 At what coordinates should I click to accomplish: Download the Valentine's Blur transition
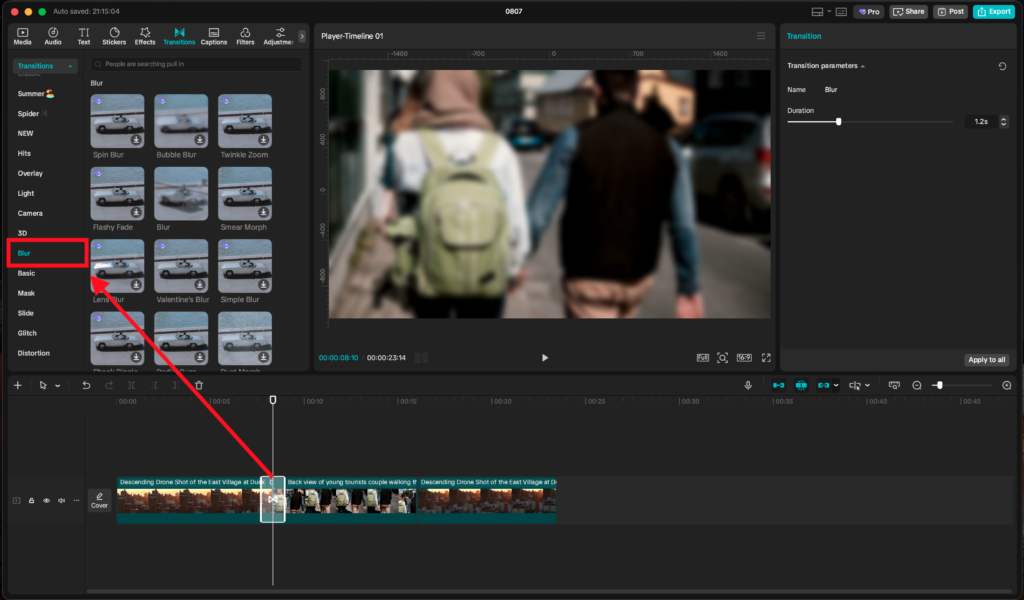(200, 285)
